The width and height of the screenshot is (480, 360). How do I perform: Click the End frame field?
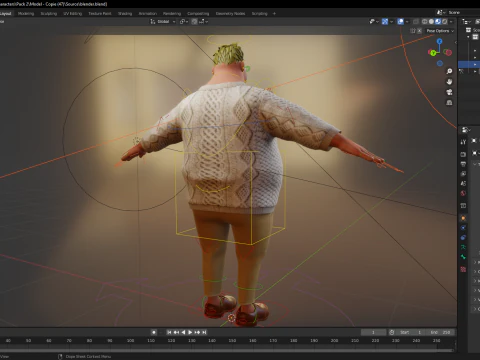[x=441, y=332]
